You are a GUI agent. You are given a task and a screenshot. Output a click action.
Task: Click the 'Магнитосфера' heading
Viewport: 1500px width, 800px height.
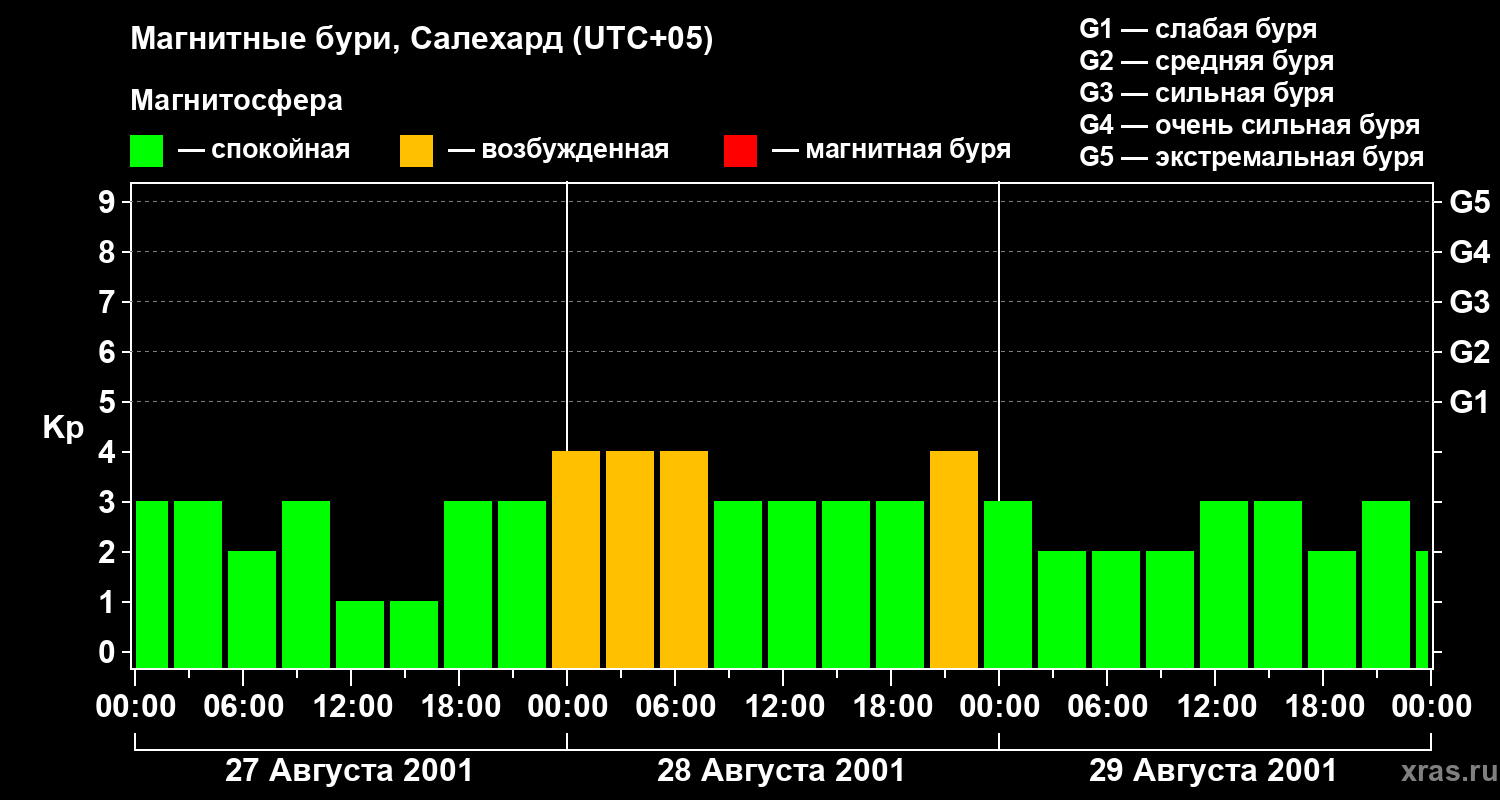click(236, 101)
